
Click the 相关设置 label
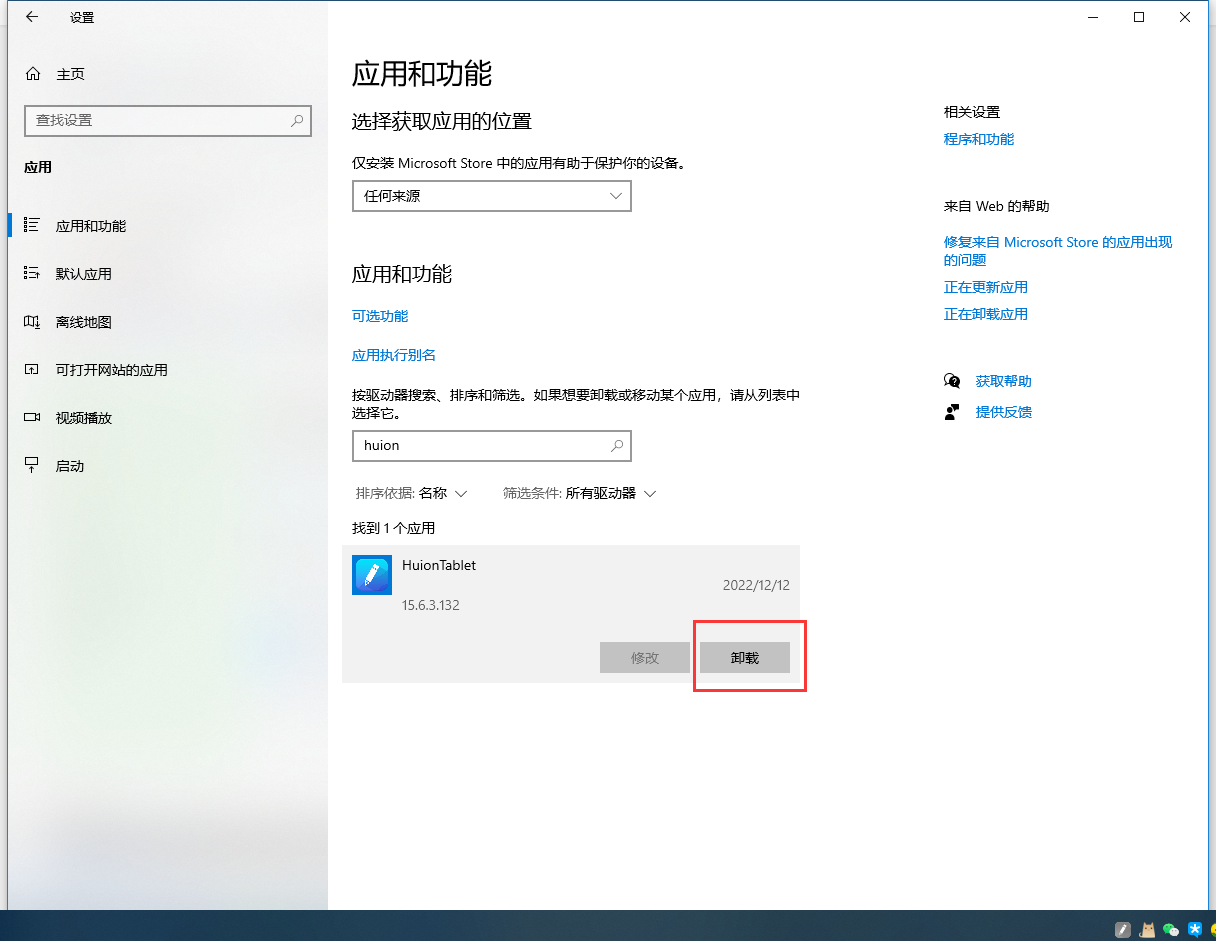972,112
